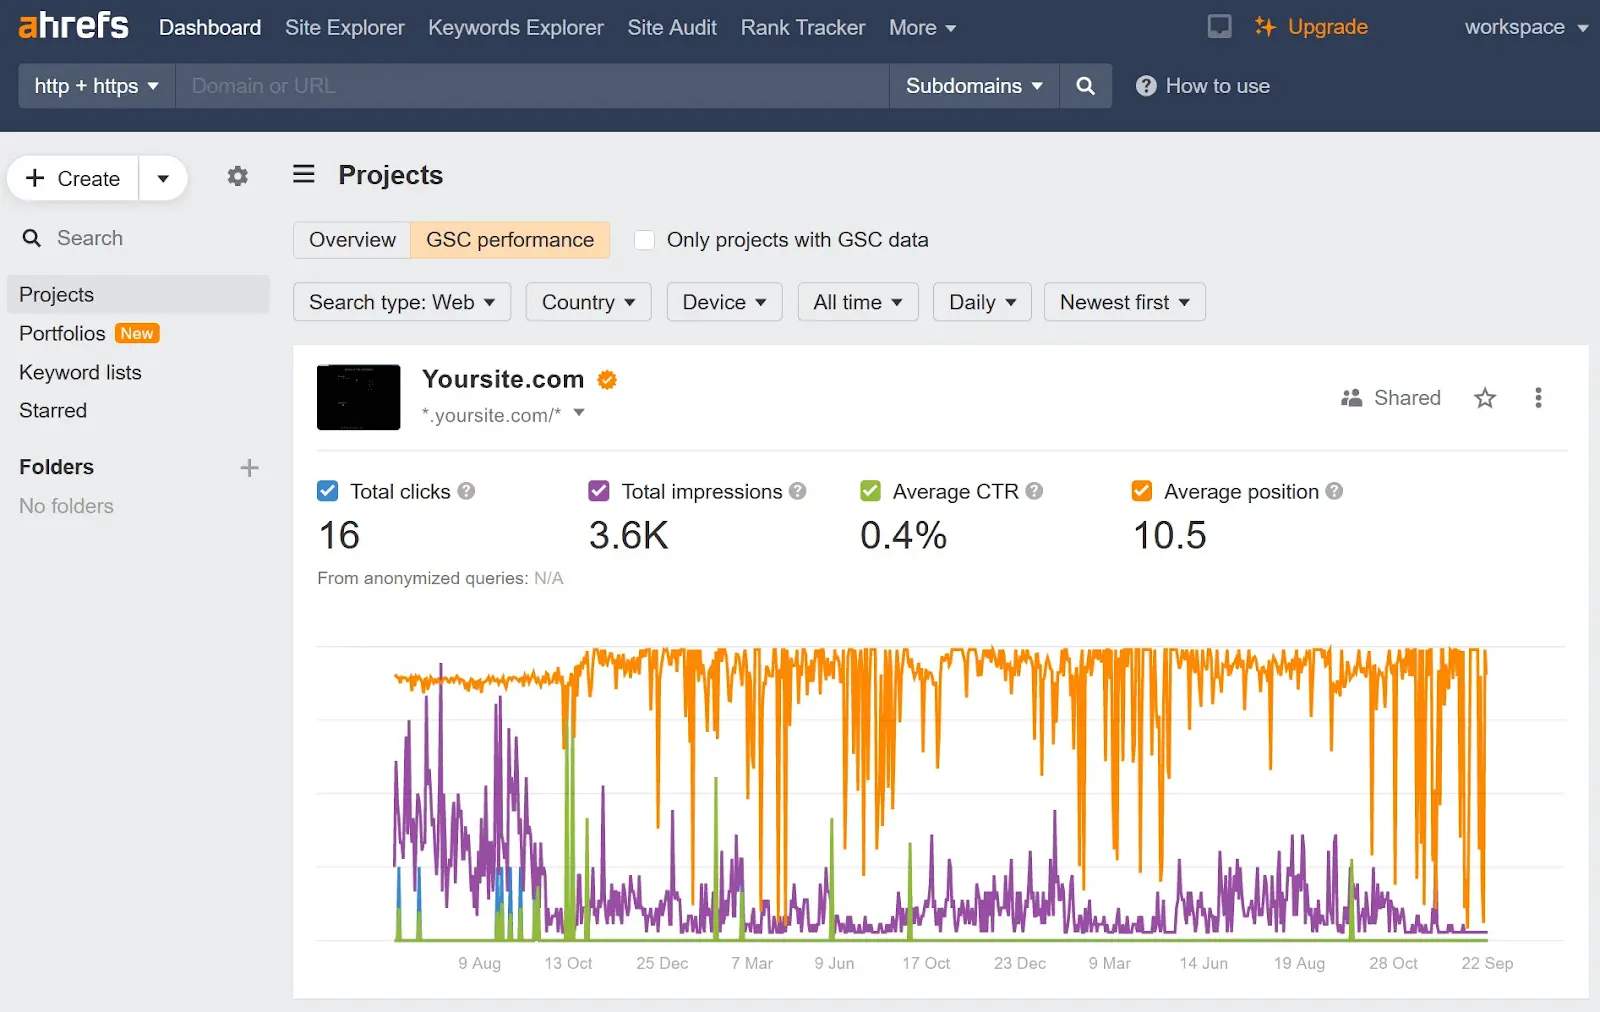Star the Yoursite.com project
The height and width of the screenshot is (1012, 1600).
click(1484, 397)
